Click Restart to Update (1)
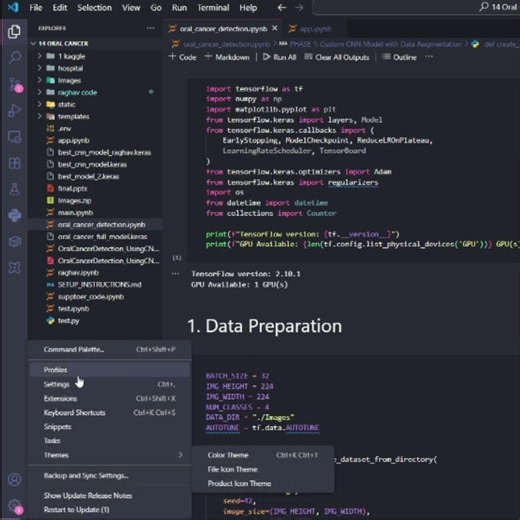The width and height of the screenshot is (520, 520). 110,510
